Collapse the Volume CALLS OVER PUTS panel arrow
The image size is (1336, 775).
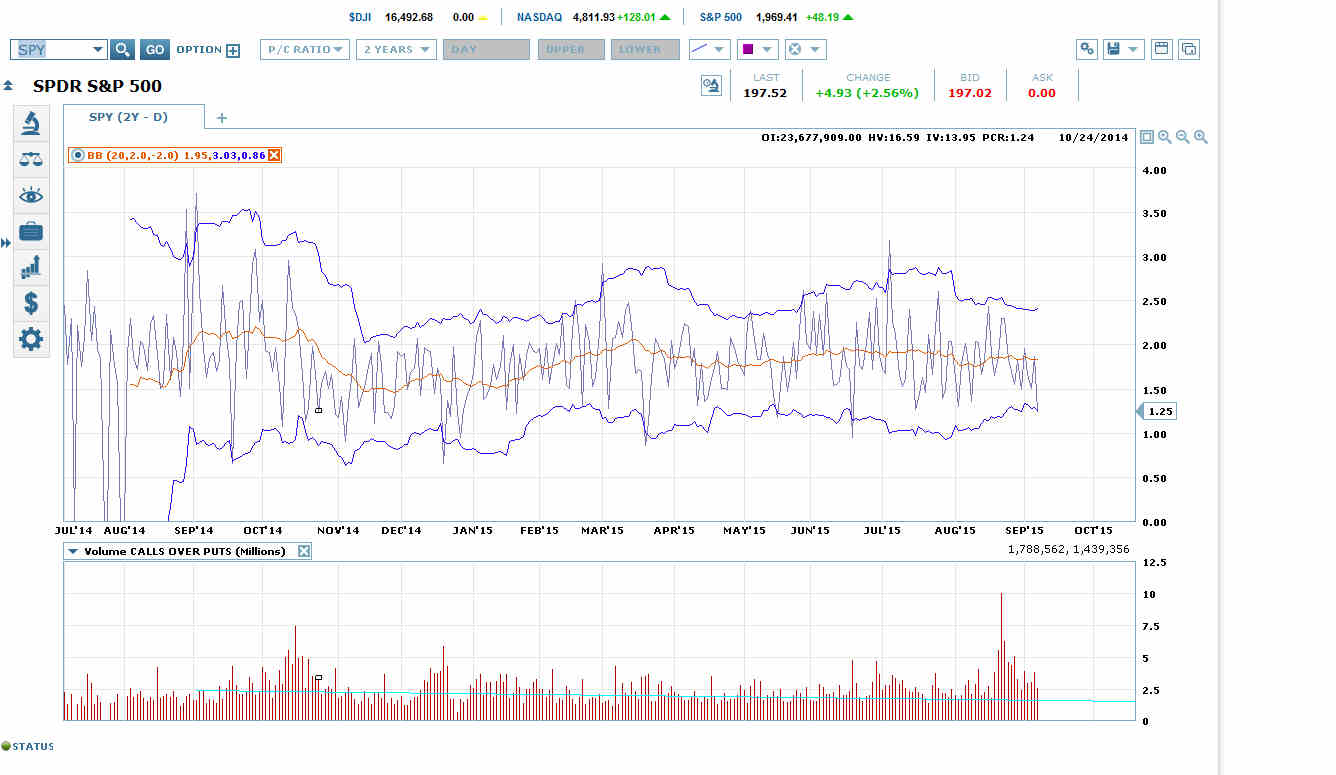pyautogui.click(x=73, y=551)
